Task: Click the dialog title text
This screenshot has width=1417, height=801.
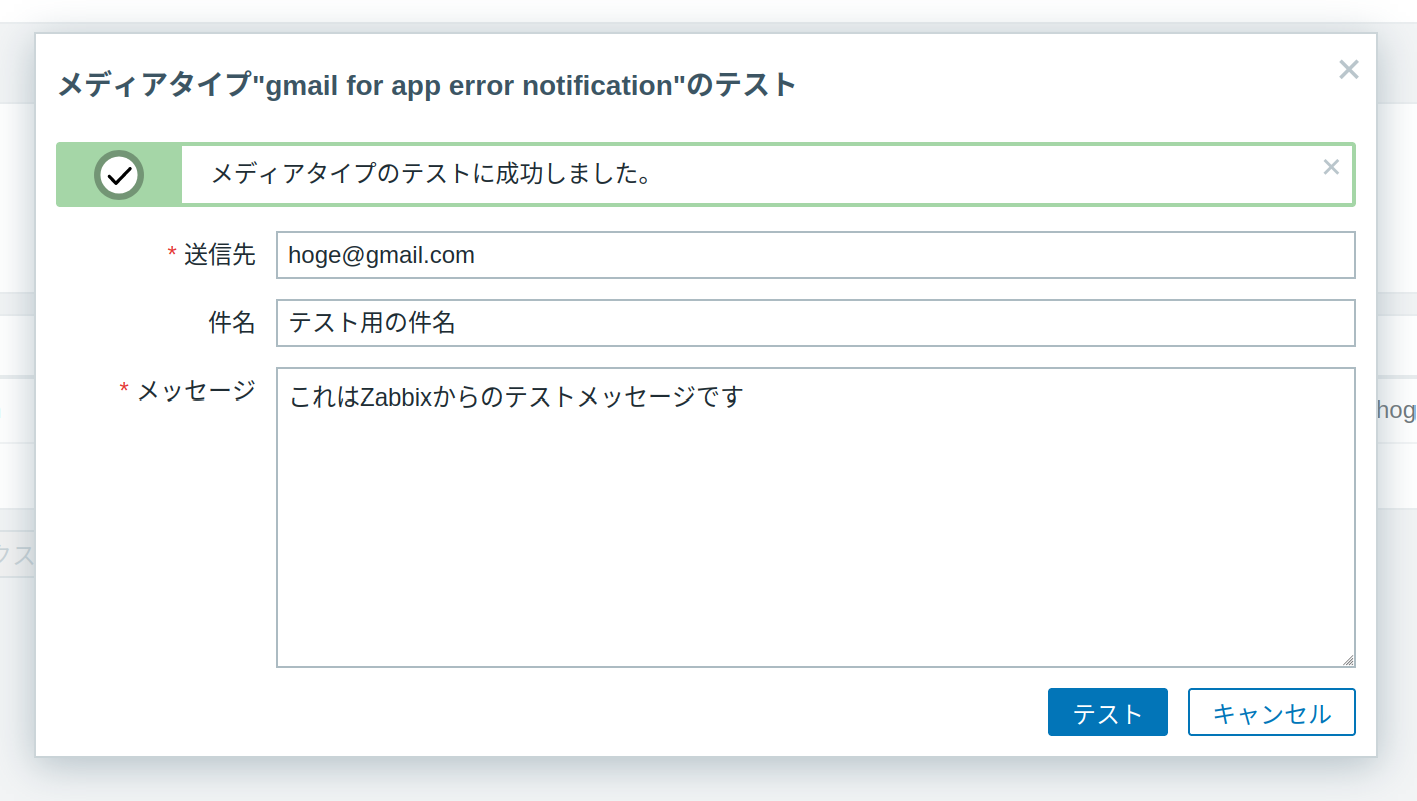Action: (427, 85)
